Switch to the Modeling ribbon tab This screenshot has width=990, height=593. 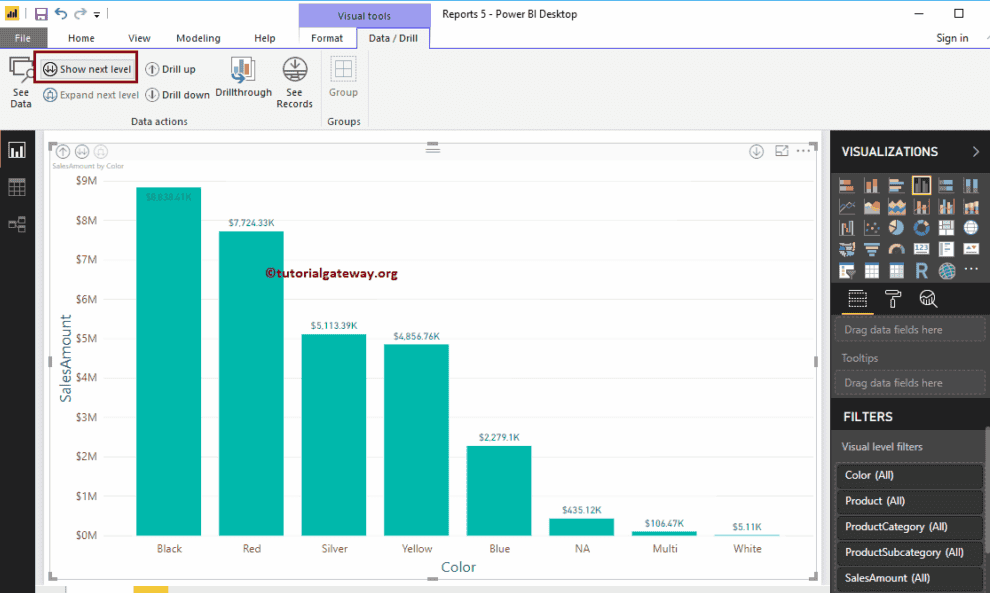pos(198,38)
